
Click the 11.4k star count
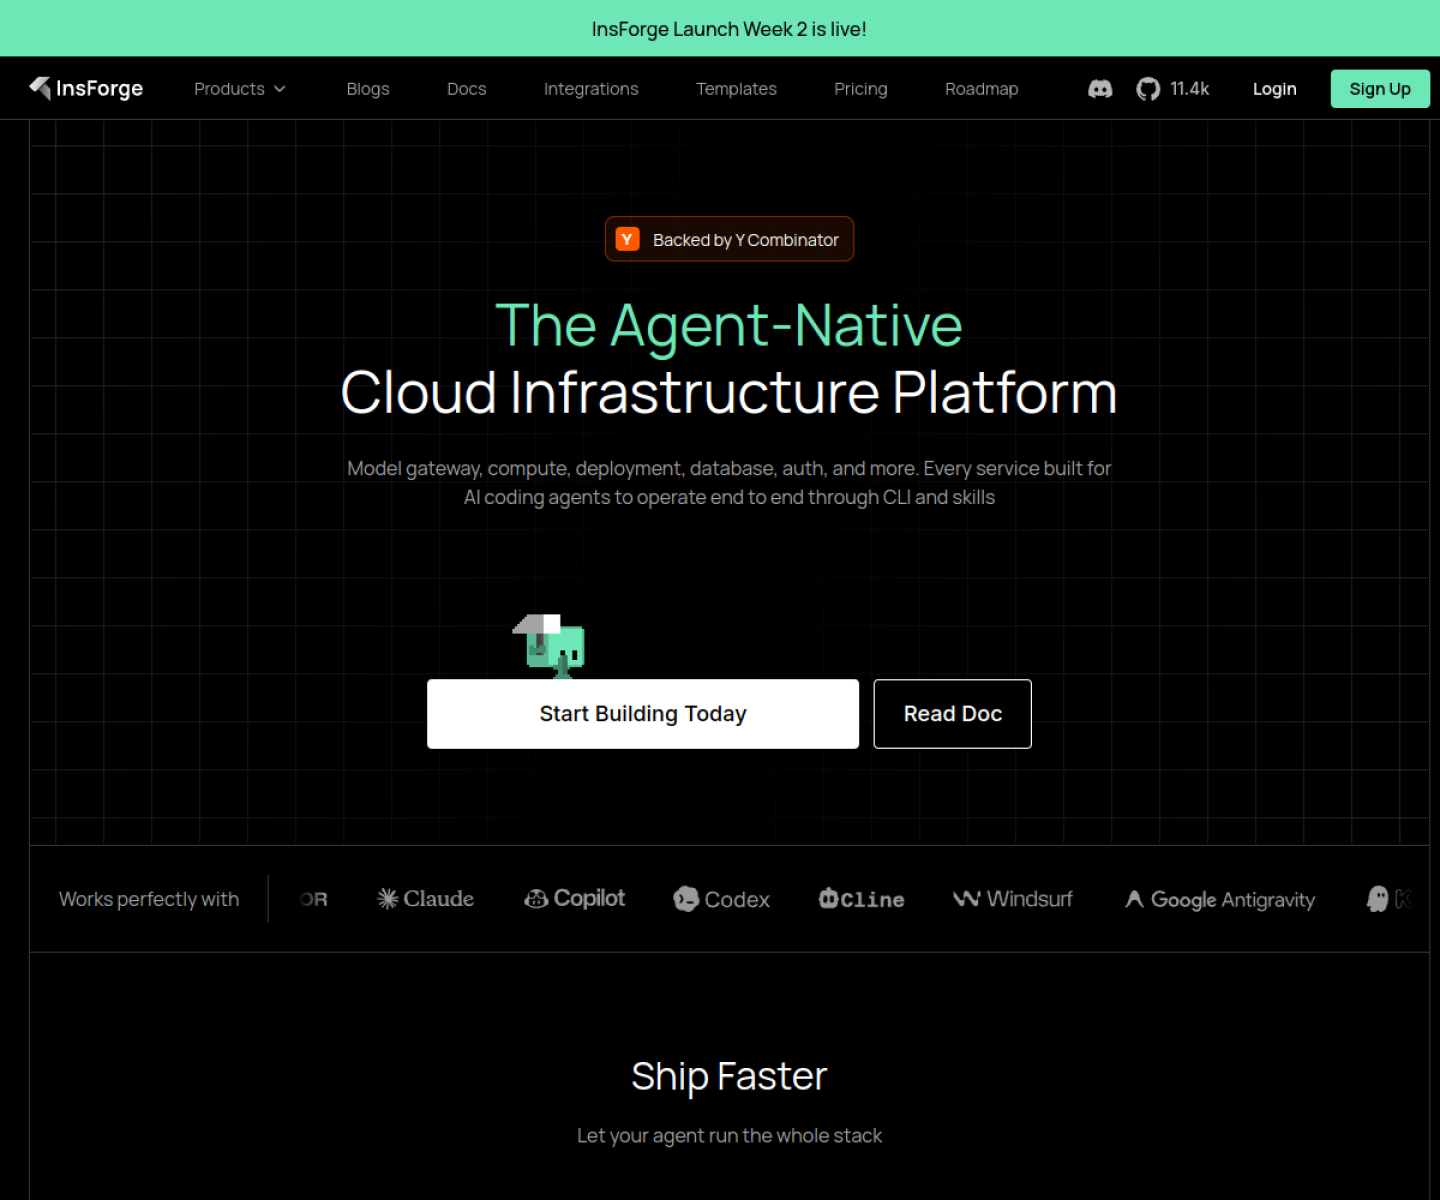tap(1189, 89)
